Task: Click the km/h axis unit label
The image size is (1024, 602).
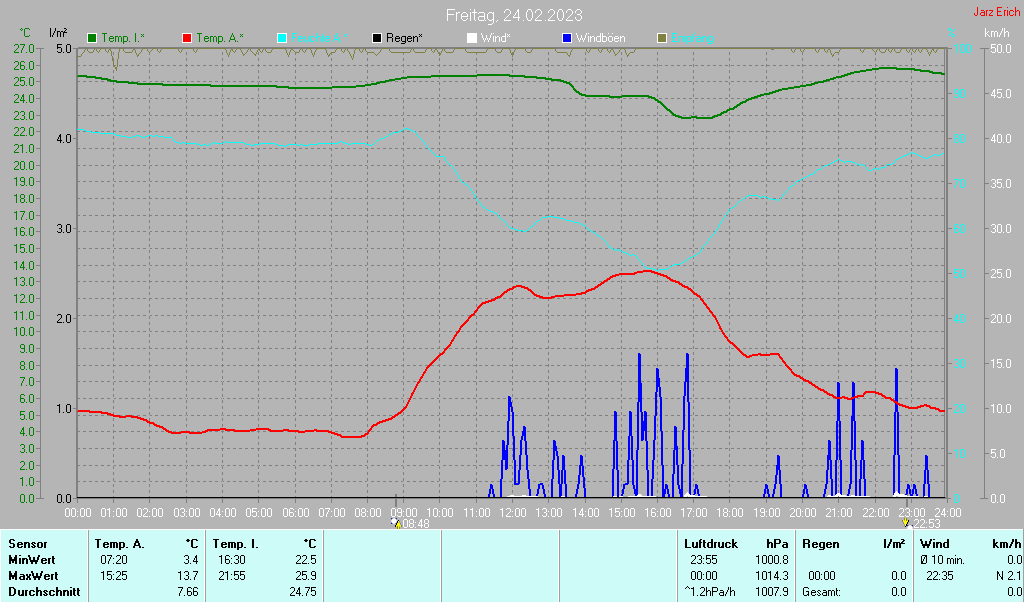Action: (x=996, y=34)
